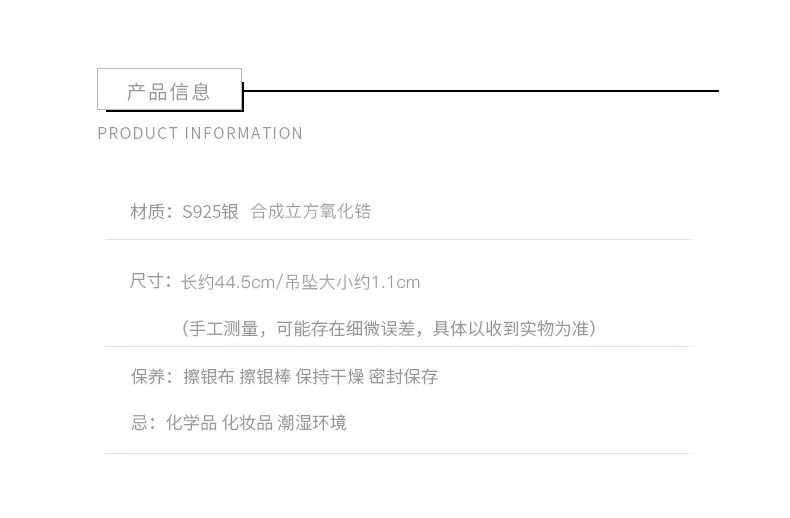Select the S925银 material text

tap(210, 212)
